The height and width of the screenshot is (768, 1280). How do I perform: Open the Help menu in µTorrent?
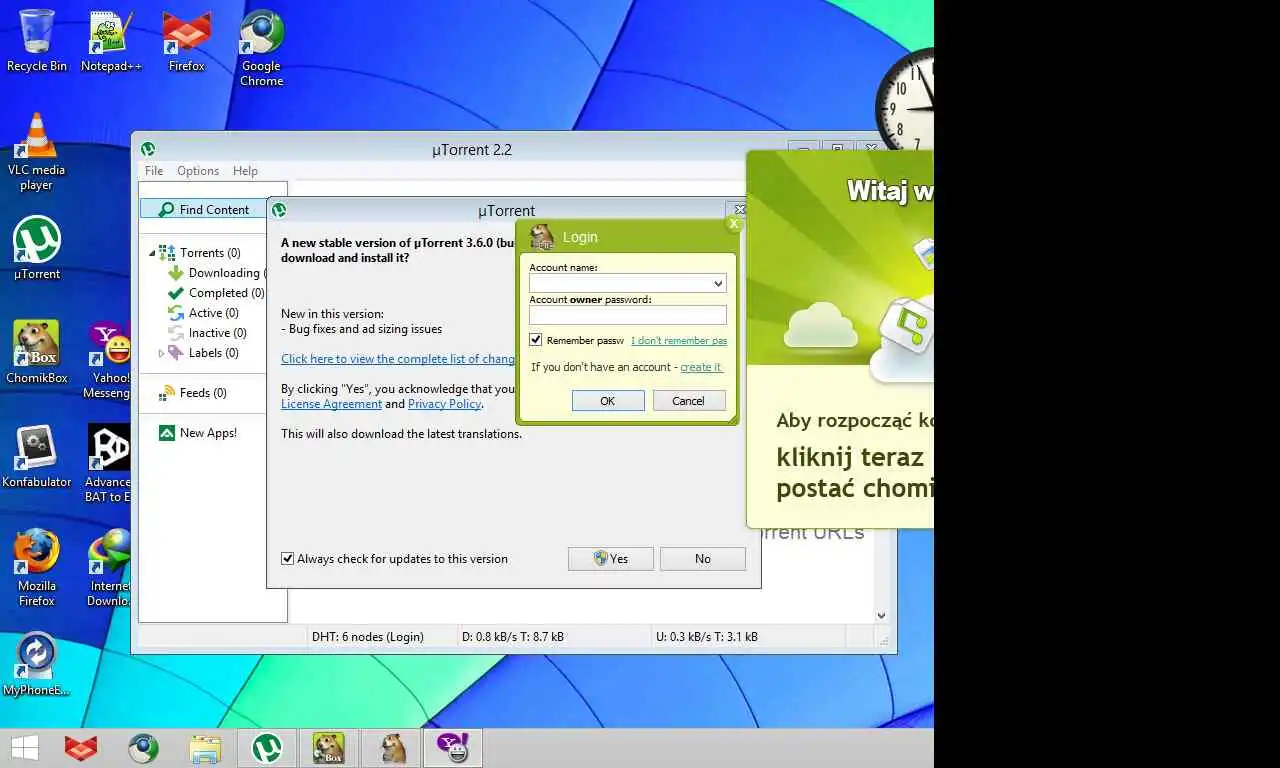coord(245,171)
